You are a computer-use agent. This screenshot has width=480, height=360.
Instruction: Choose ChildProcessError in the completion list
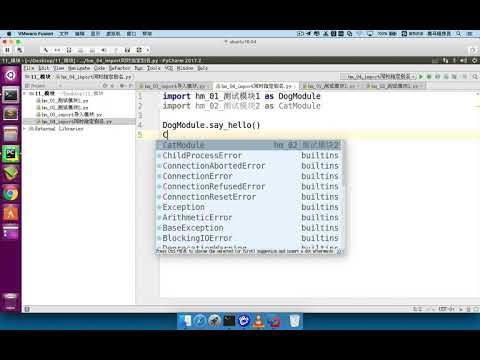pos(248,155)
